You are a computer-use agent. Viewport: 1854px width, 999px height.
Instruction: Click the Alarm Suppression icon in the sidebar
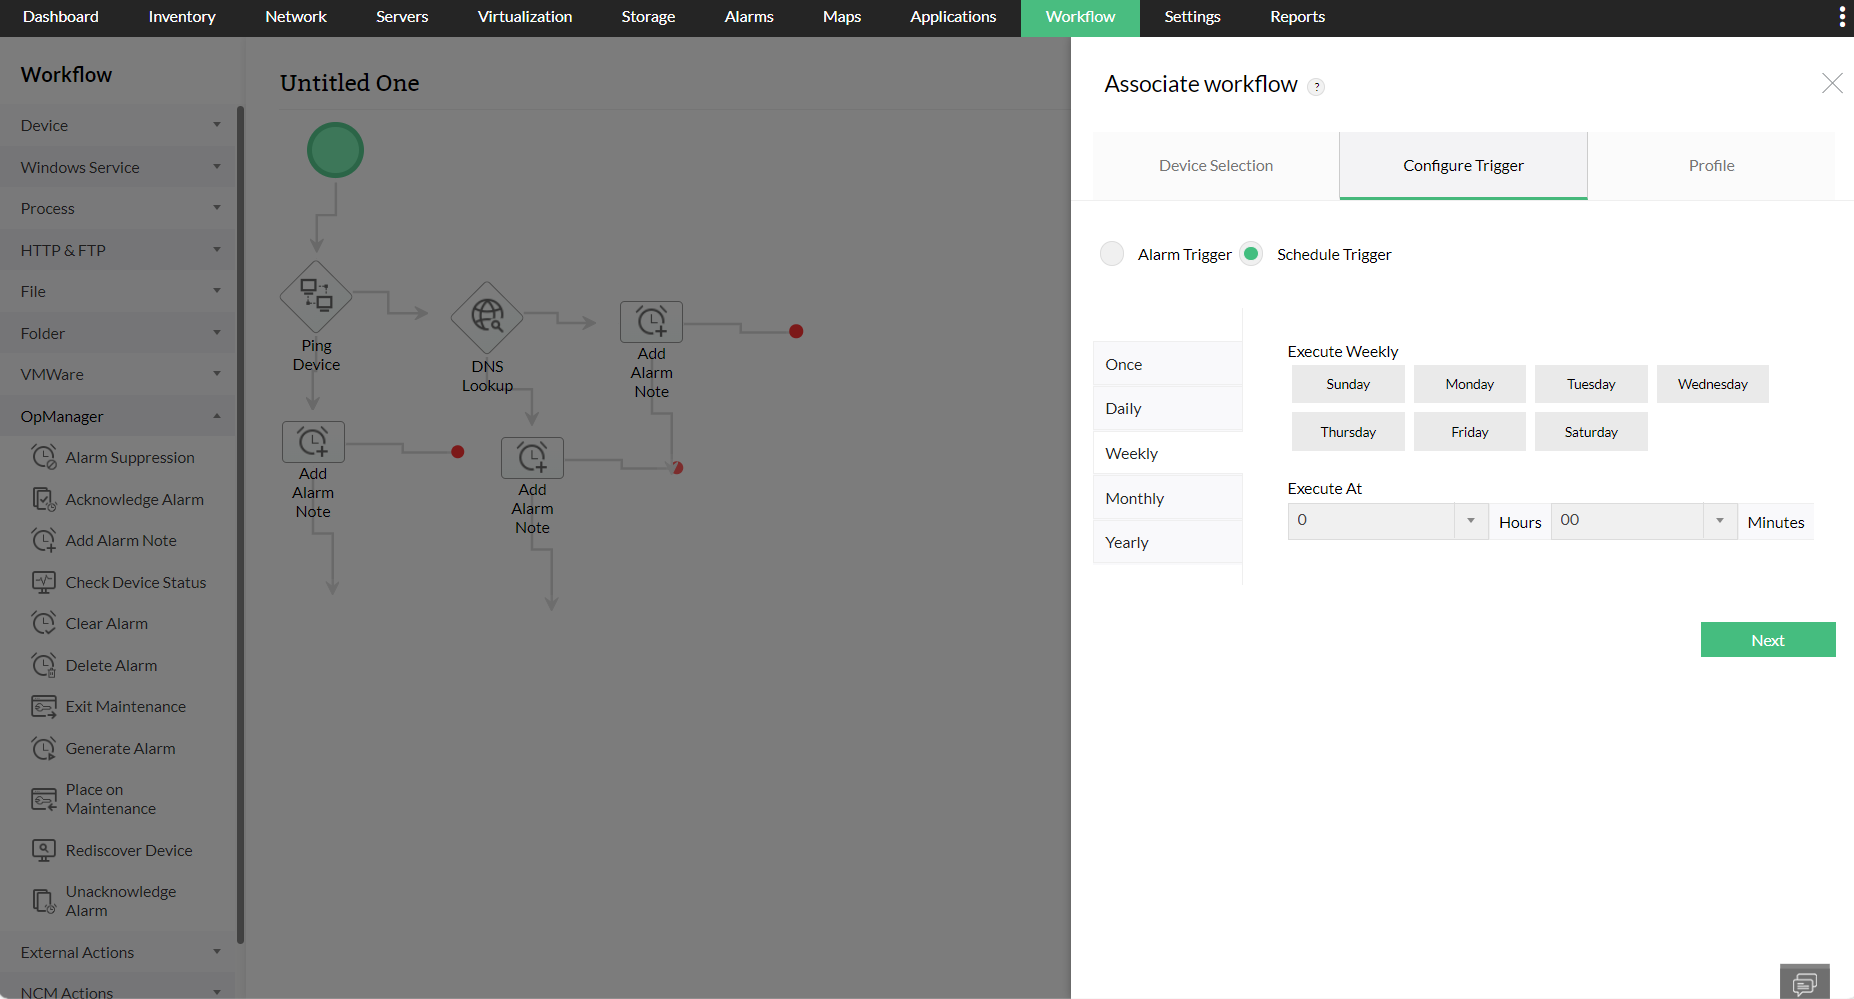pyautogui.click(x=44, y=457)
